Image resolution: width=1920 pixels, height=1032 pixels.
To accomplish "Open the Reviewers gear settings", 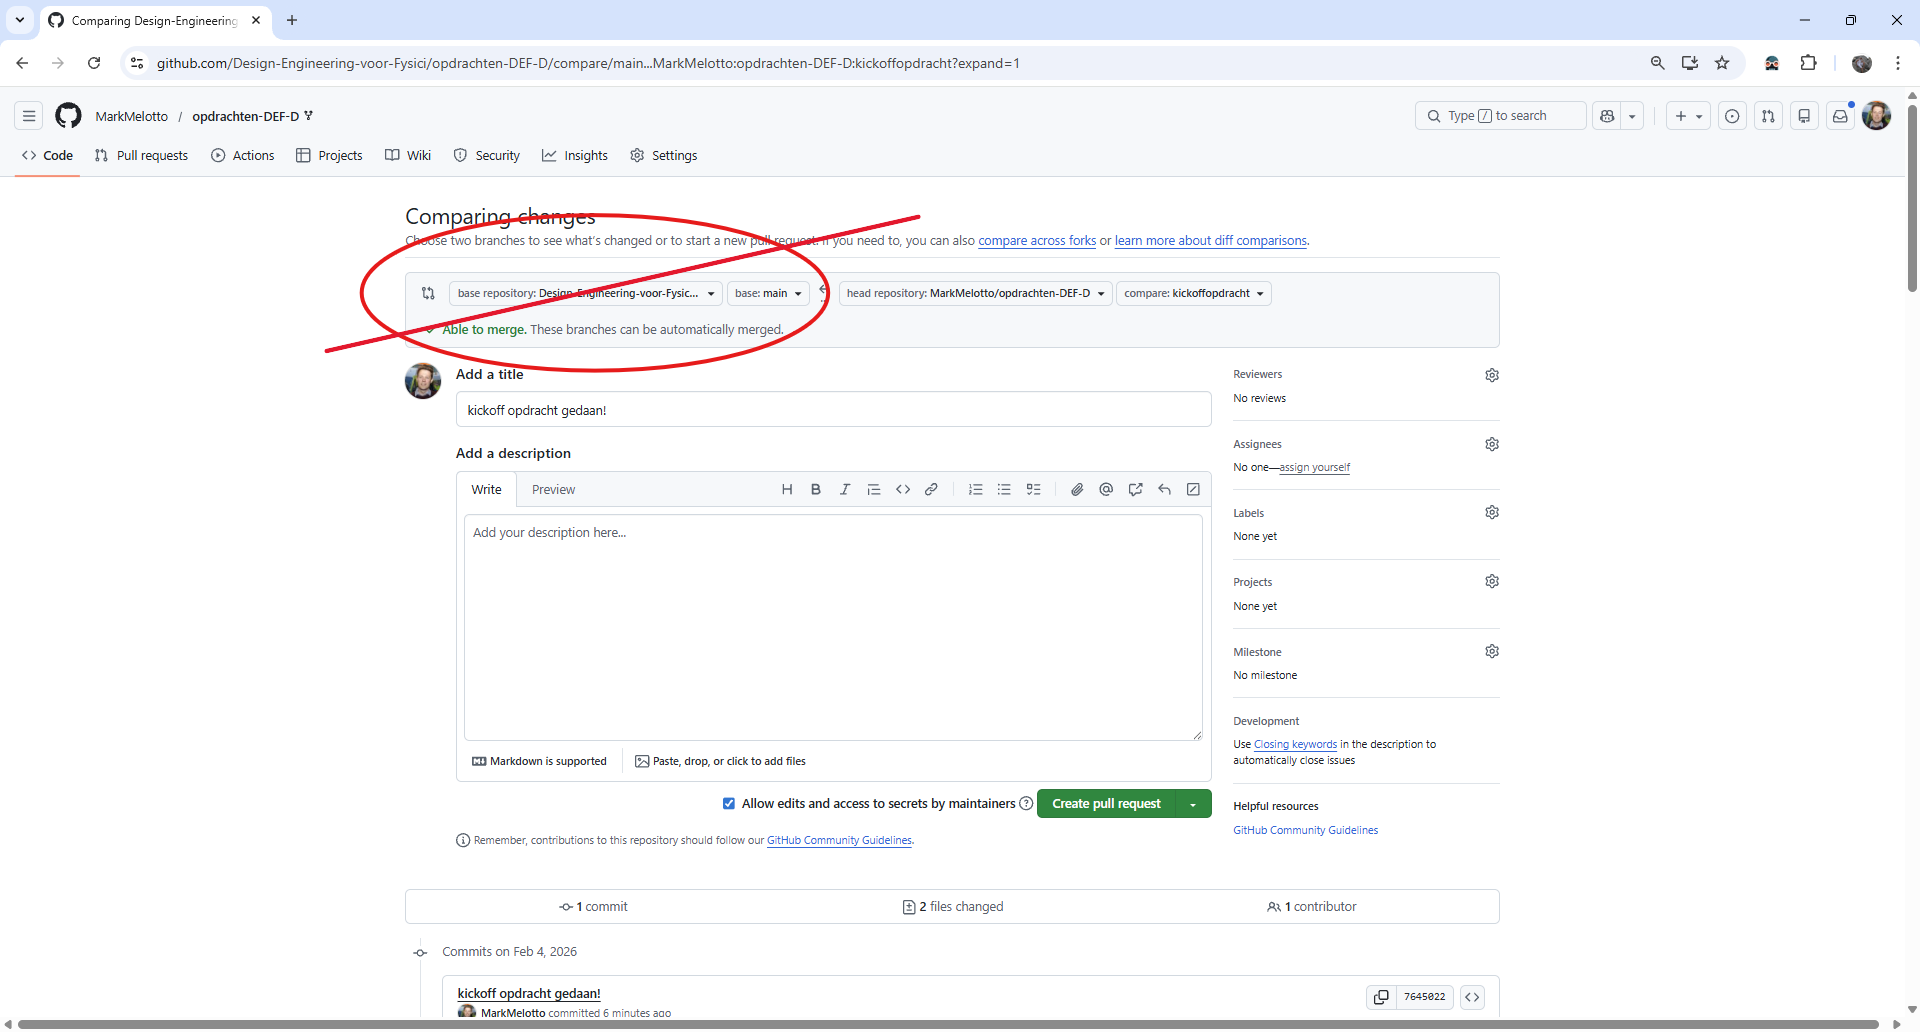I will (1492, 375).
